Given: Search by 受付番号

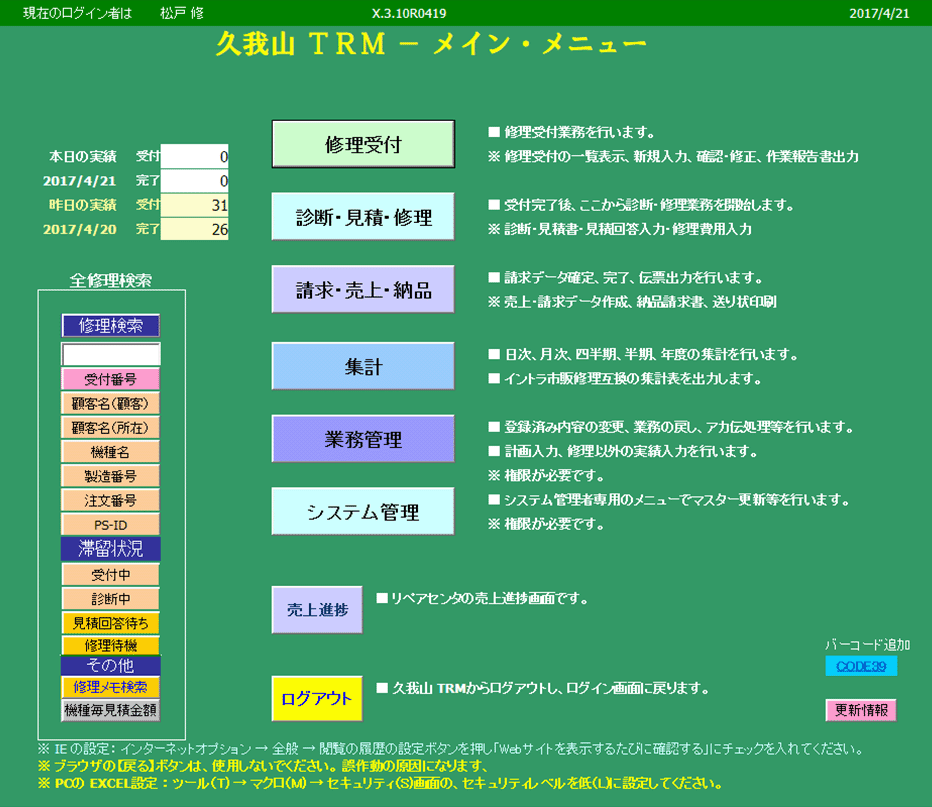Looking at the screenshot, I should [x=111, y=379].
